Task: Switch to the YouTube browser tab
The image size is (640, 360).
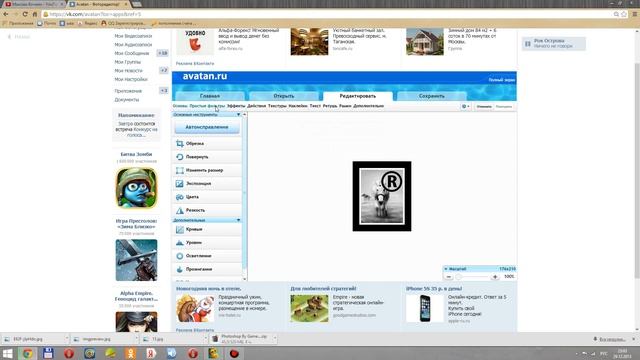Action: [33, 4]
